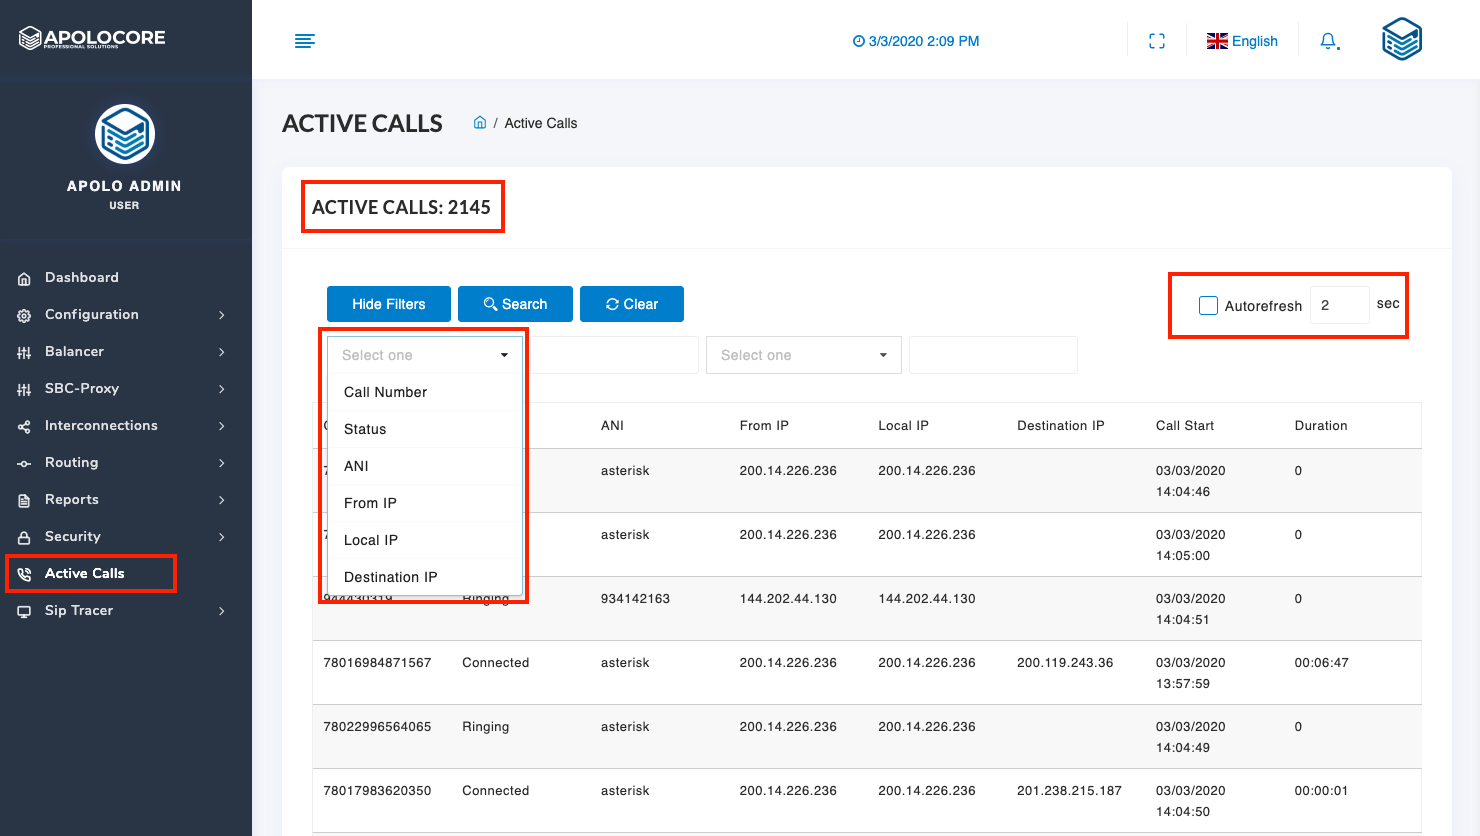The height and width of the screenshot is (836, 1480).
Task: Click the Apolocore logo in sidebar header
Action: tap(92, 38)
